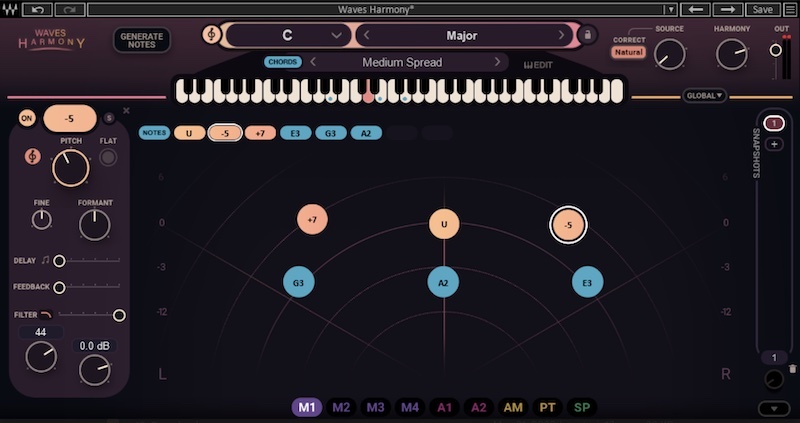Add a new snapshot with plus button

773,144
